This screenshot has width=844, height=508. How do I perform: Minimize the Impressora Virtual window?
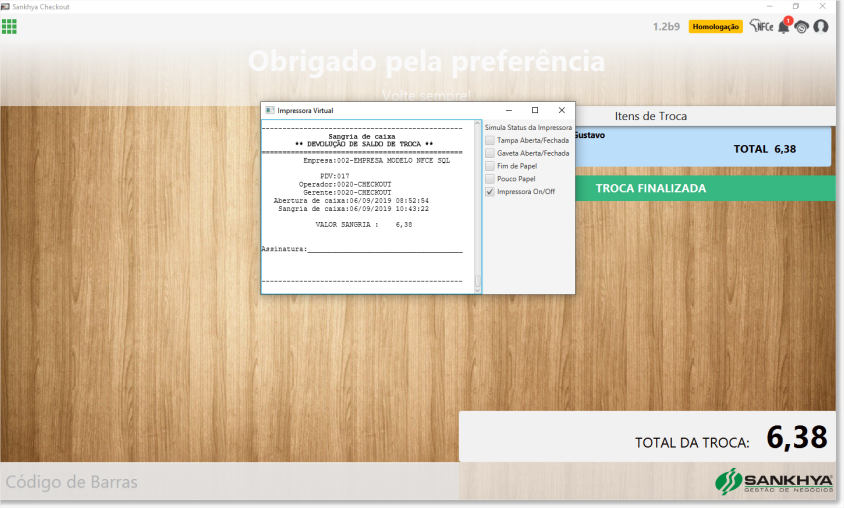coord(509,110)
